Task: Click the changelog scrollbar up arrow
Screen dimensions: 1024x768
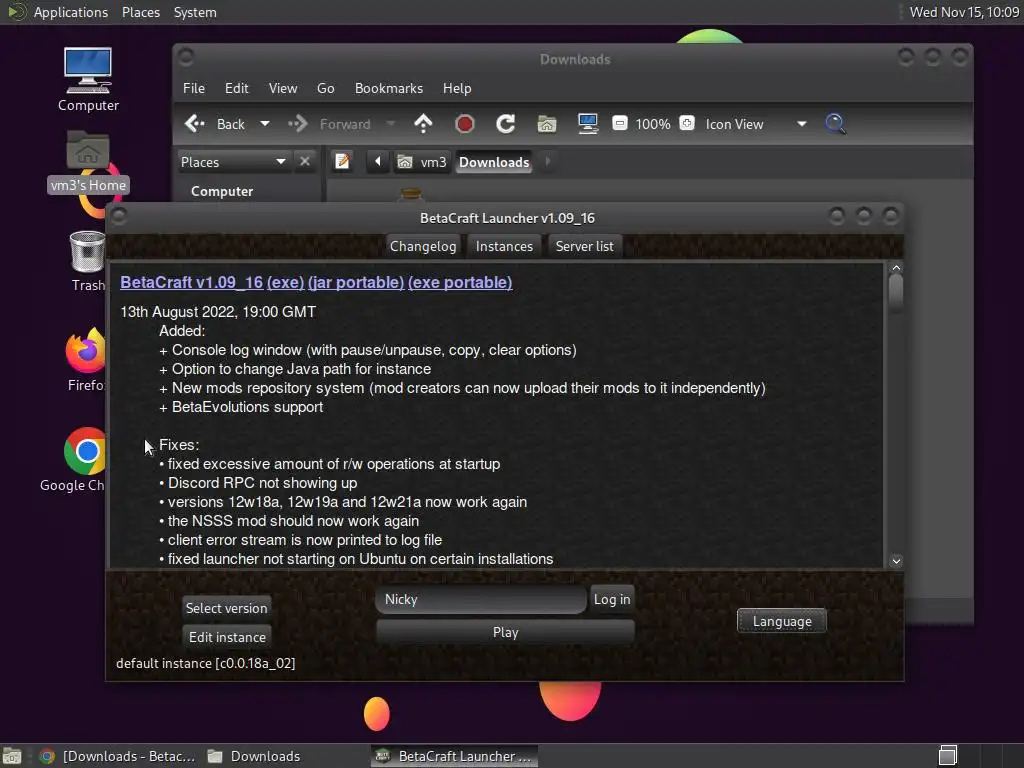Action: 896,268
